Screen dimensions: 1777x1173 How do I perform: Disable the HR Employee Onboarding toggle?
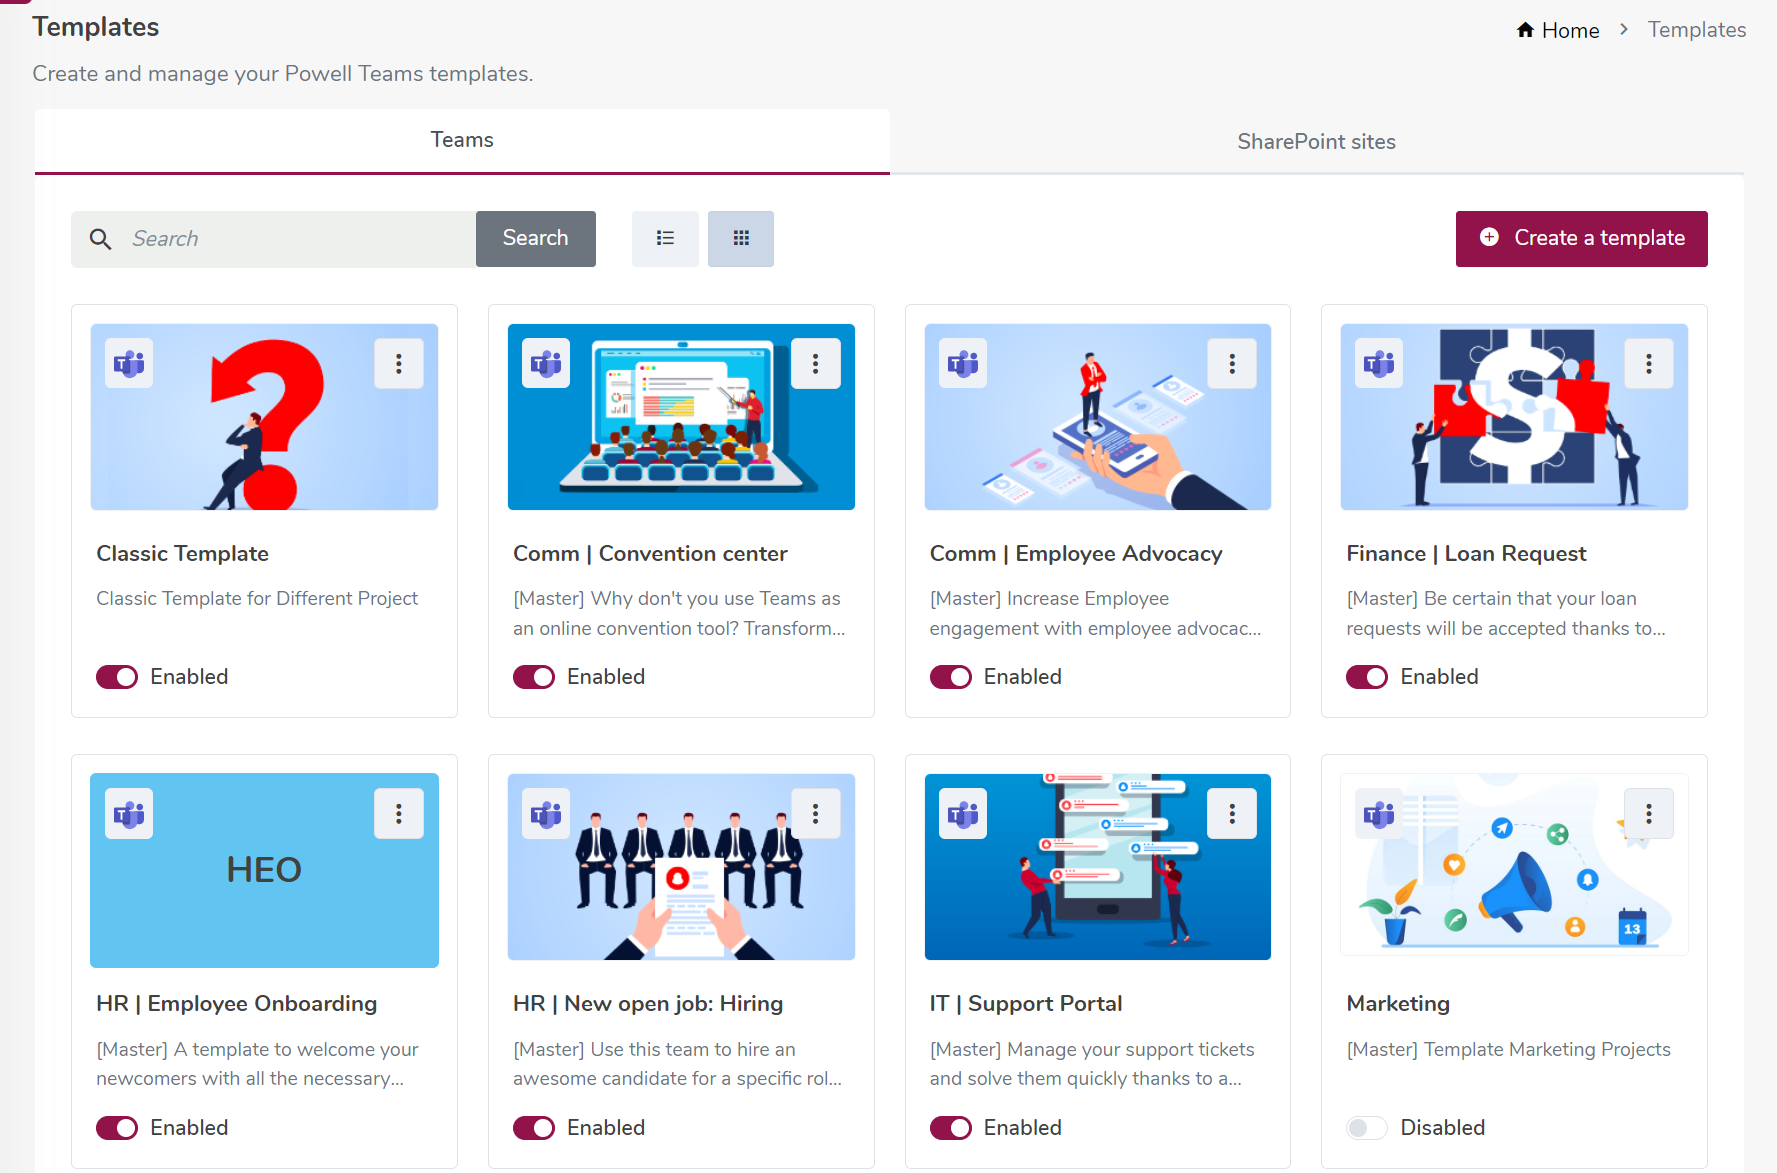click(x=117, y=1128)
